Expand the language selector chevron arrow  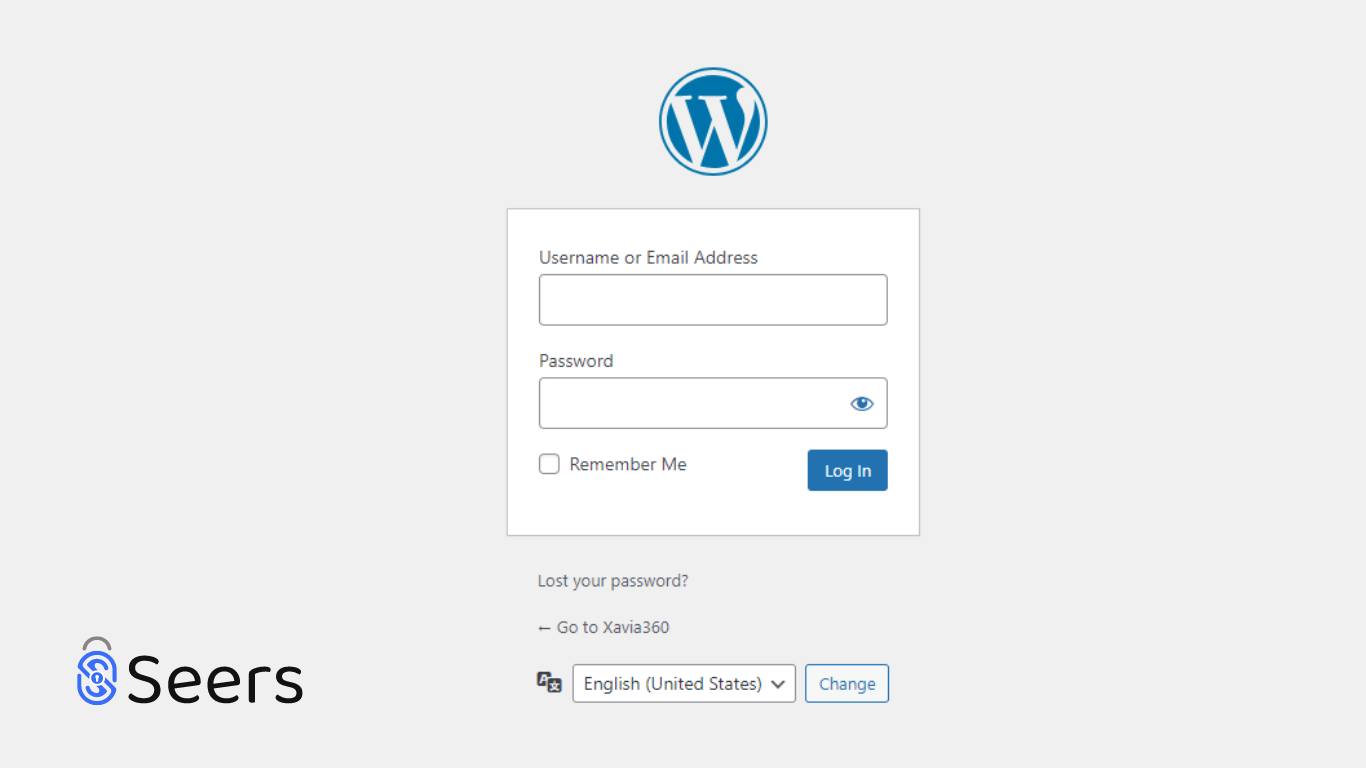click(x=778, y=684)
